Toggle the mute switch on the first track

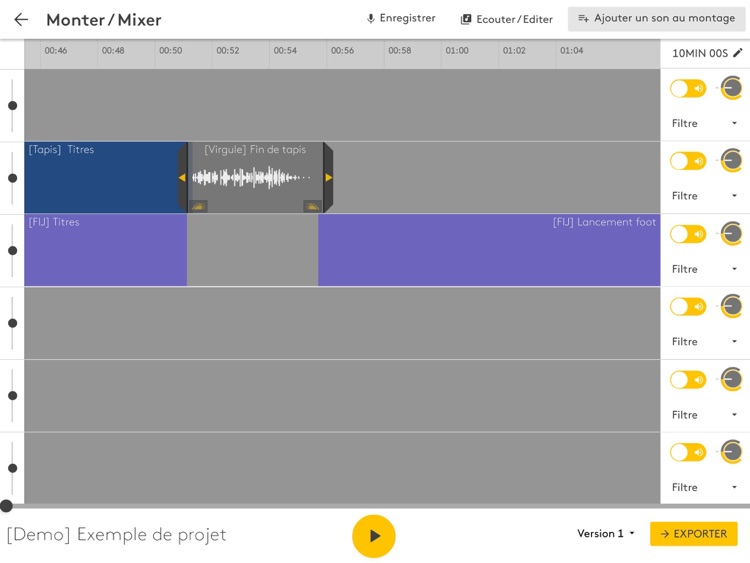[x=688, y=88]
